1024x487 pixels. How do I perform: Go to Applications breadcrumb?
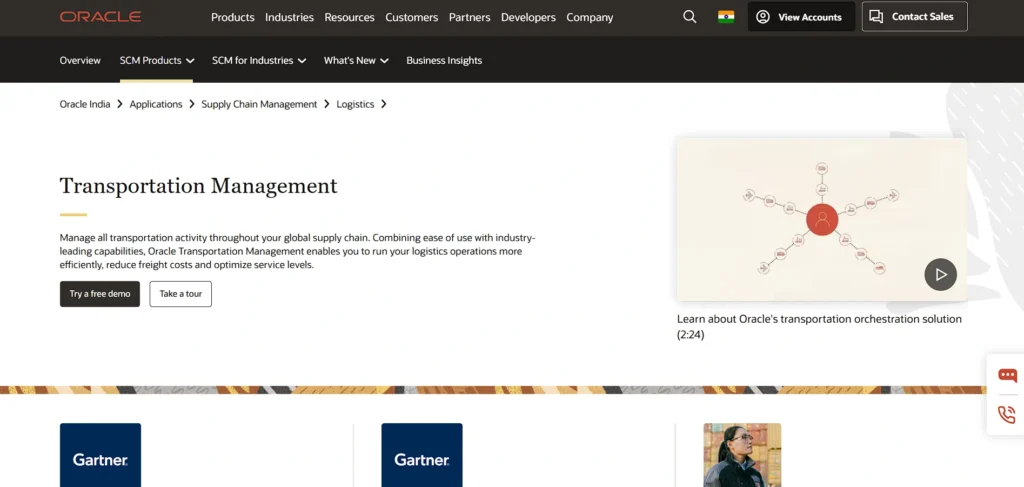point(156,104)
